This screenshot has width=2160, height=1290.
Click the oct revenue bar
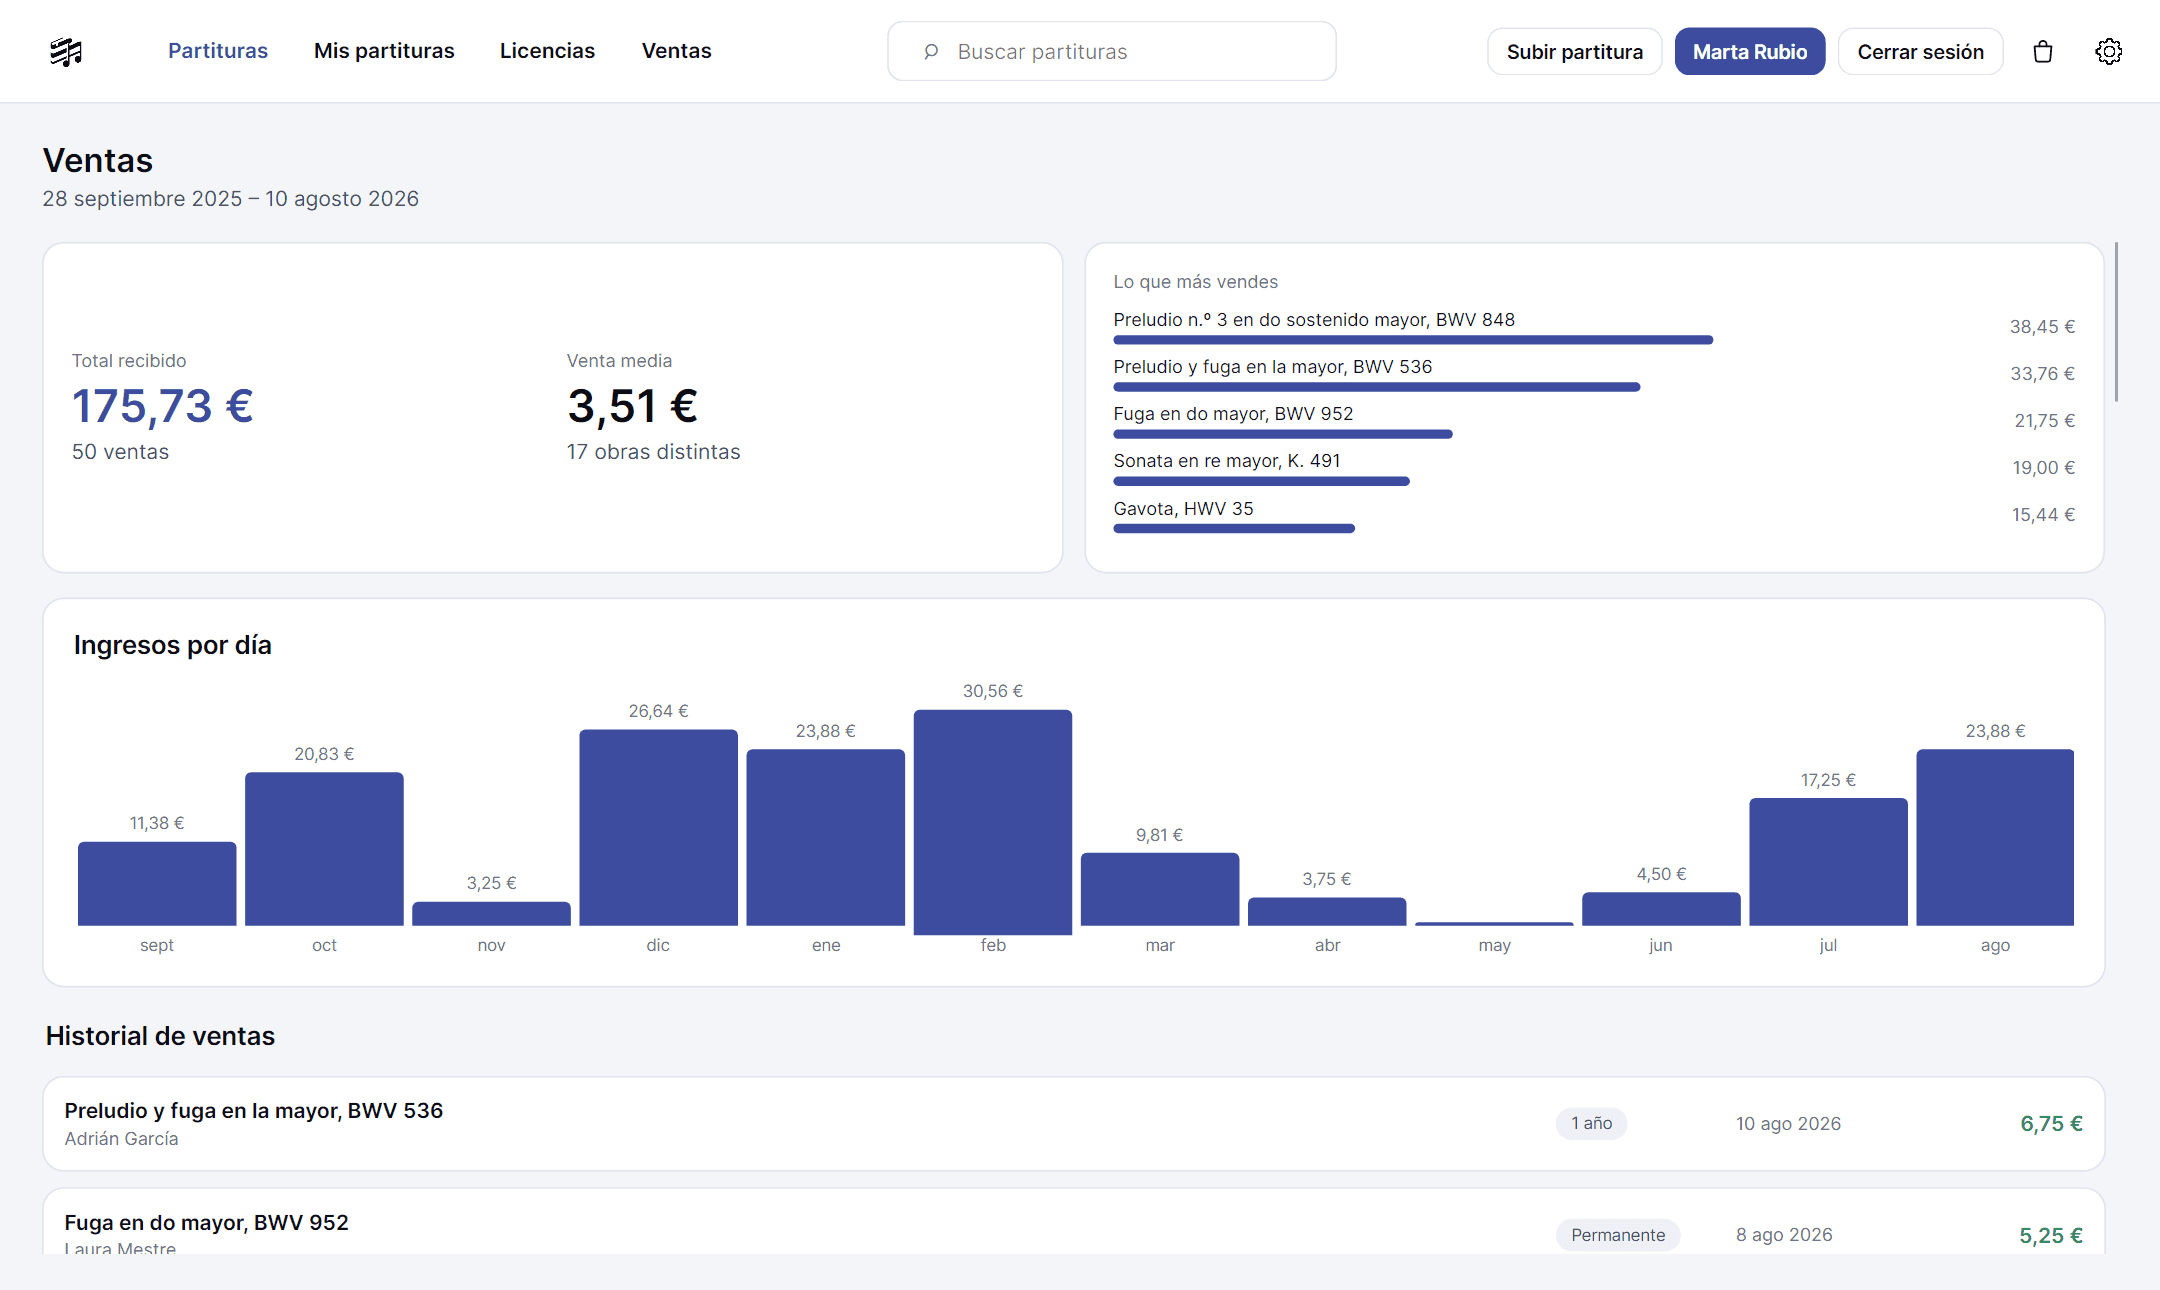(x=324, y=848)
